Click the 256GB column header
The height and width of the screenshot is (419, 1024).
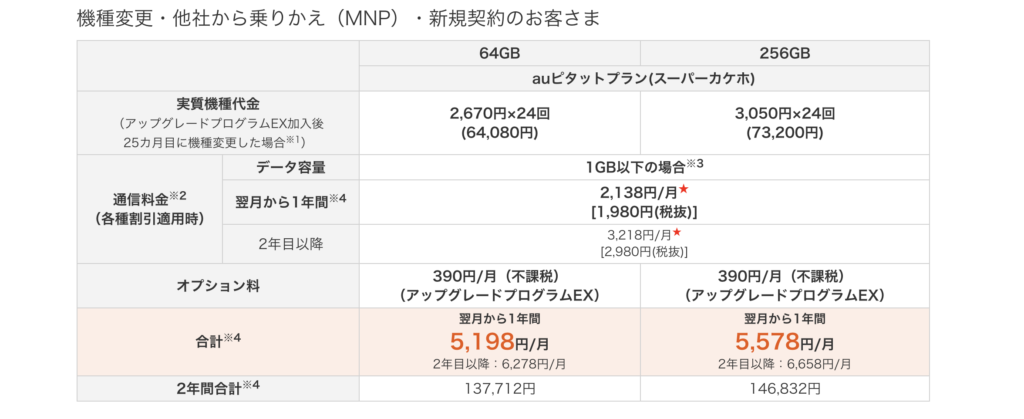tap(785, 54)
